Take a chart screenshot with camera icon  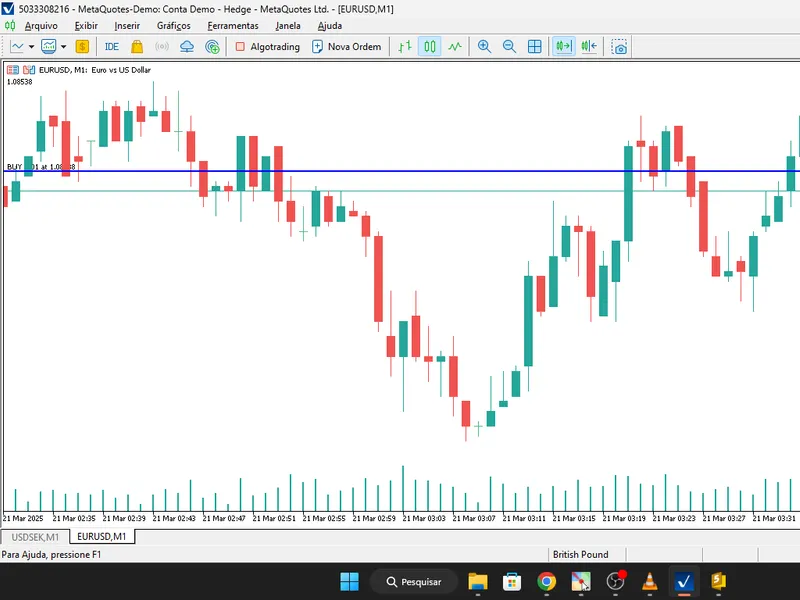pyautogui.click(x=619, y=47)
